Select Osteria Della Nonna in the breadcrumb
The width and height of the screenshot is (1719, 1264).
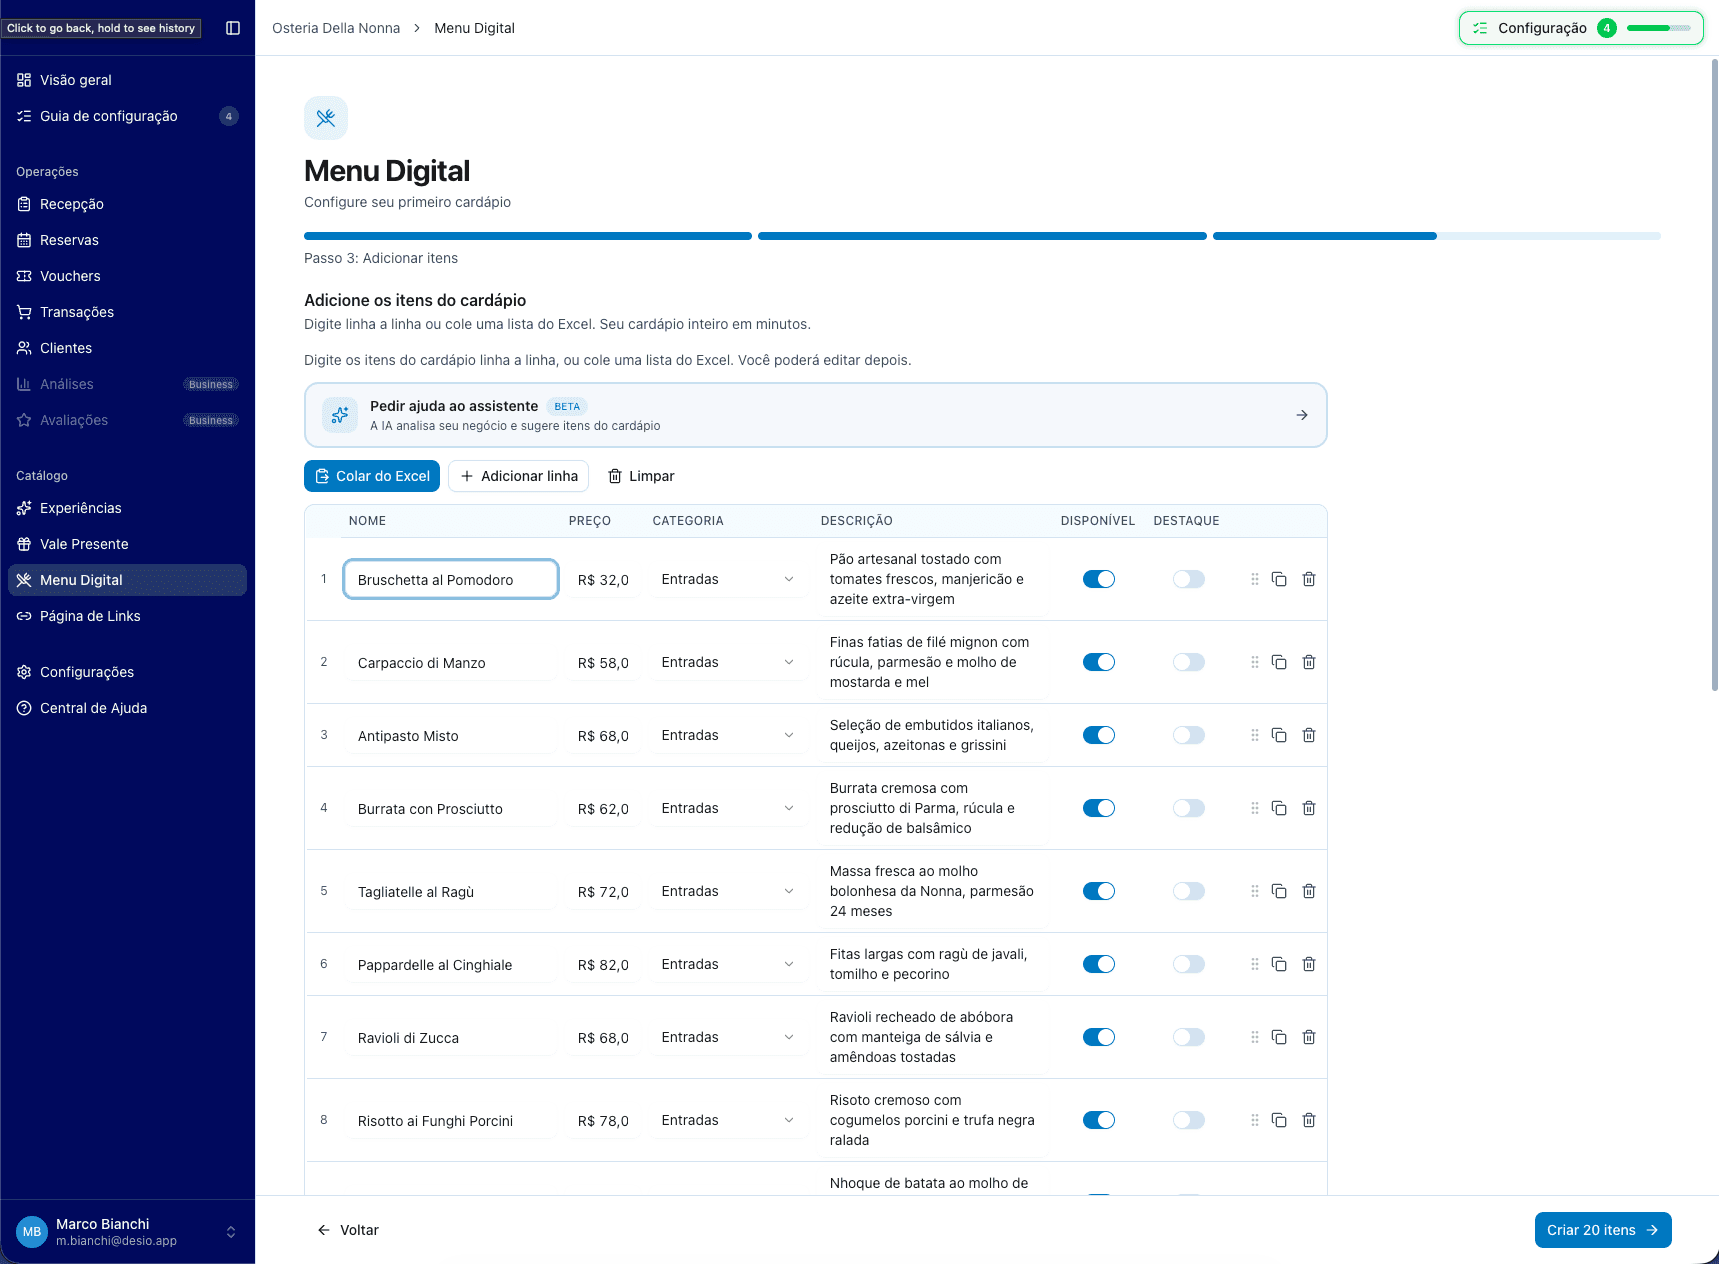pyautogui.click(x=336, y=28)
